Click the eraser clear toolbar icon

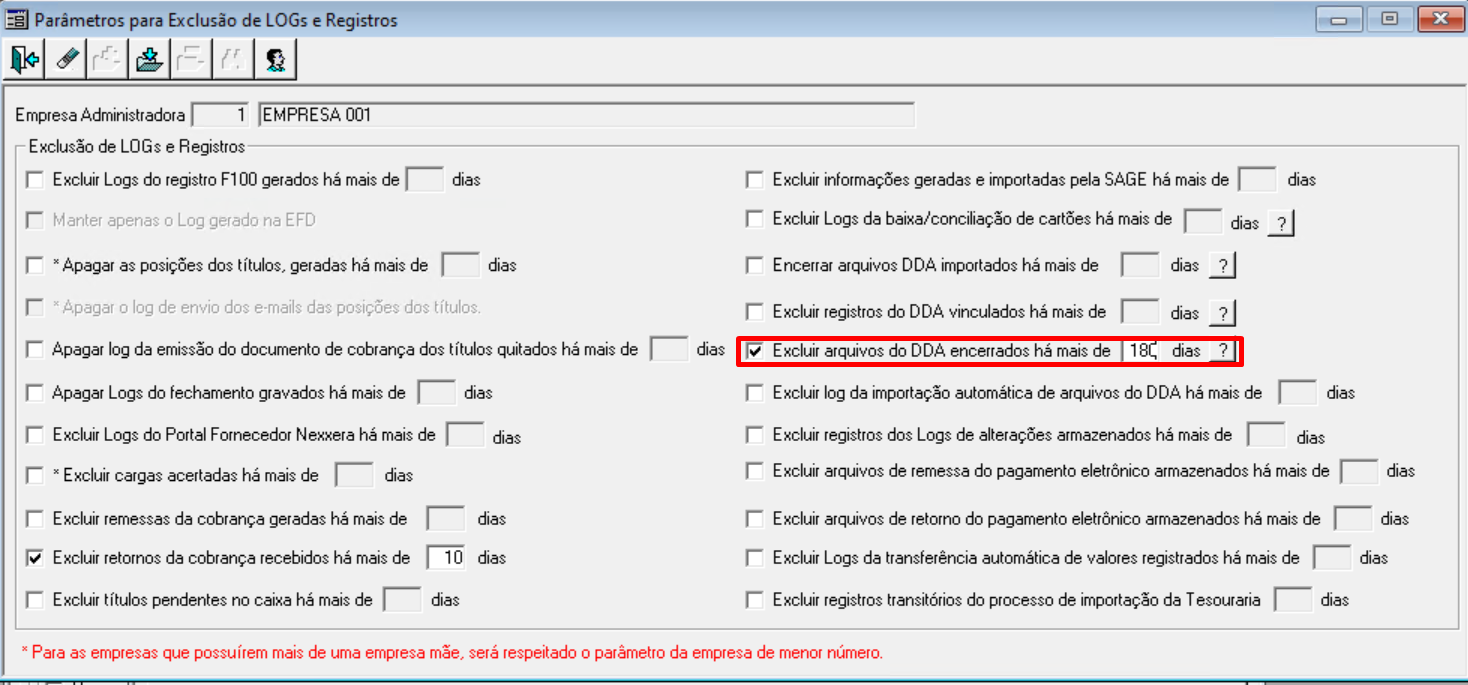click(66, 59)
